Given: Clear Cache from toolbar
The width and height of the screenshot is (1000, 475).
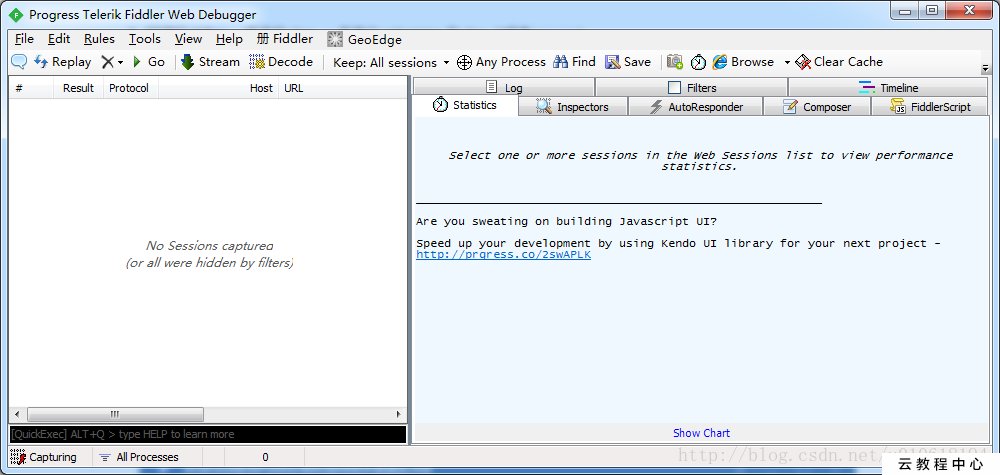Looking at the screenshot, I should 839,62.
